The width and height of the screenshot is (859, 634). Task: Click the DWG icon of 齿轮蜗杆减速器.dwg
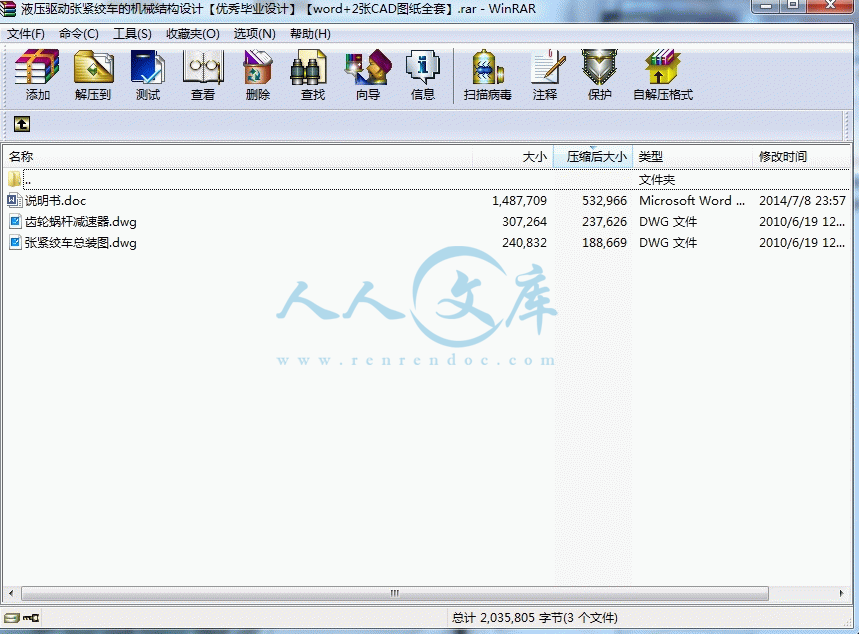15,221
